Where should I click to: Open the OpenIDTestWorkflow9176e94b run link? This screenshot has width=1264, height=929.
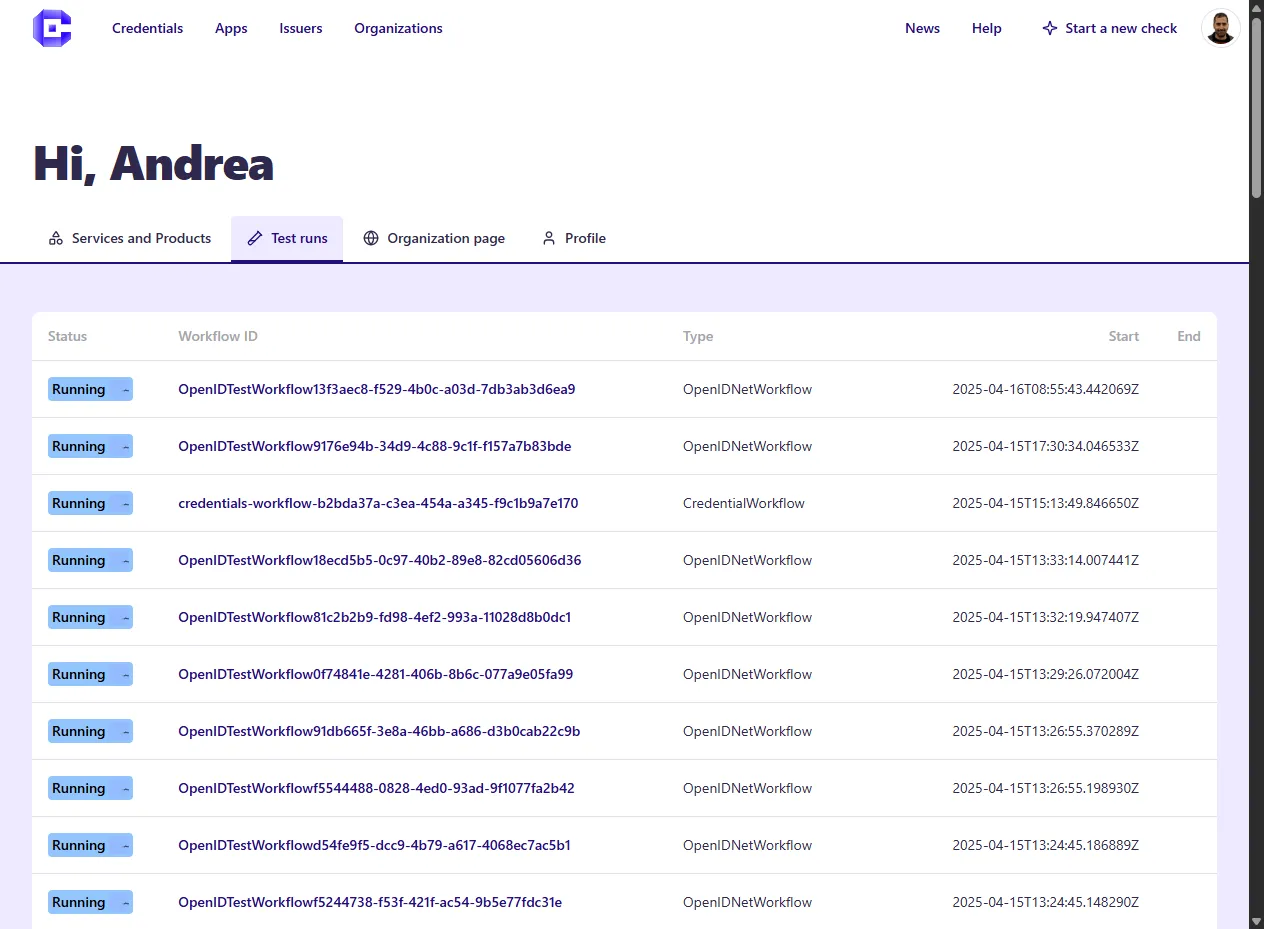pyautogui.click(x=375, y=446)
